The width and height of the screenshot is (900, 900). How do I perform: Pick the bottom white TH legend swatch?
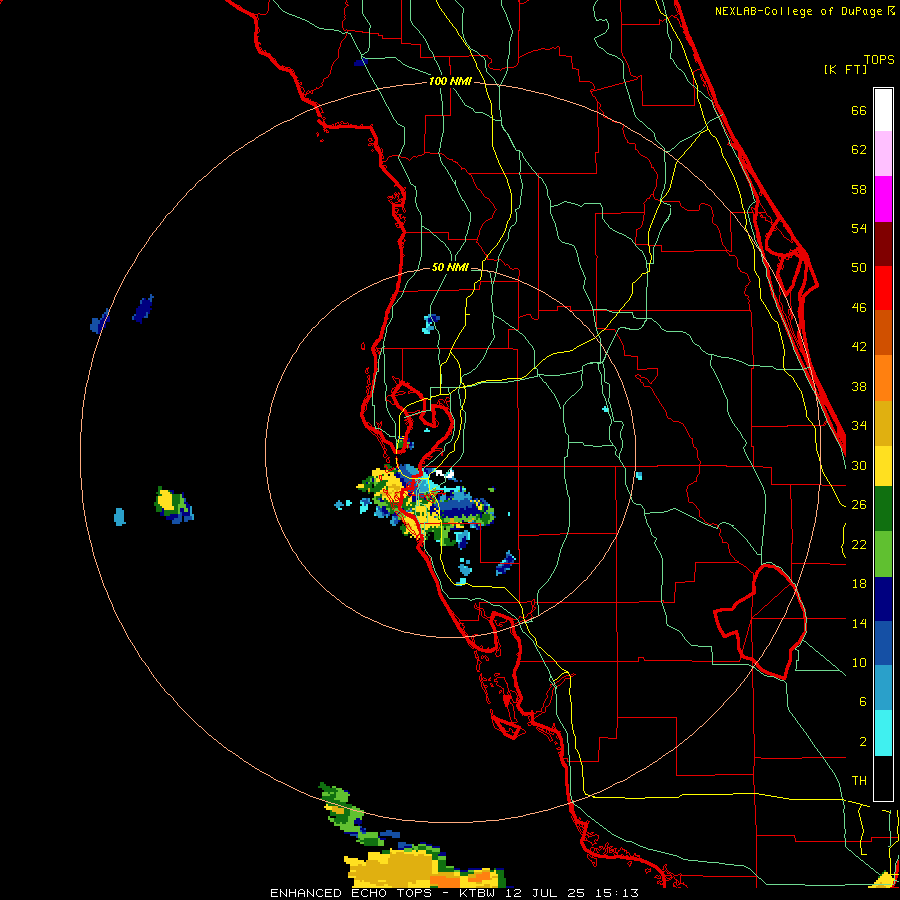tap(883, 778)
